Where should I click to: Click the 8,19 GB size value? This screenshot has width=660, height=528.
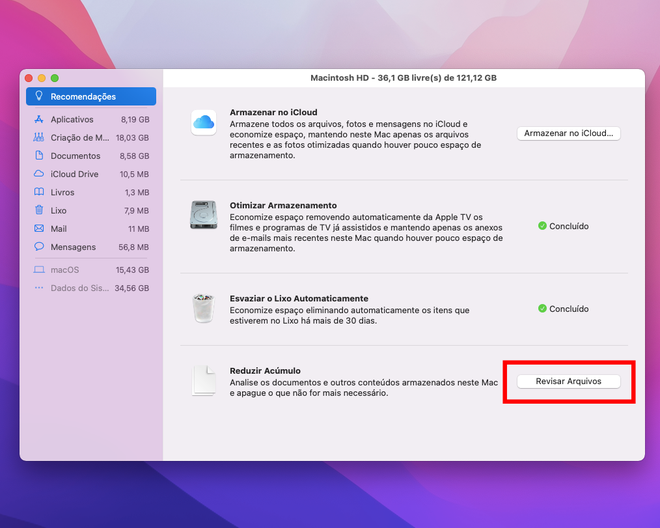tap(135, 120)
